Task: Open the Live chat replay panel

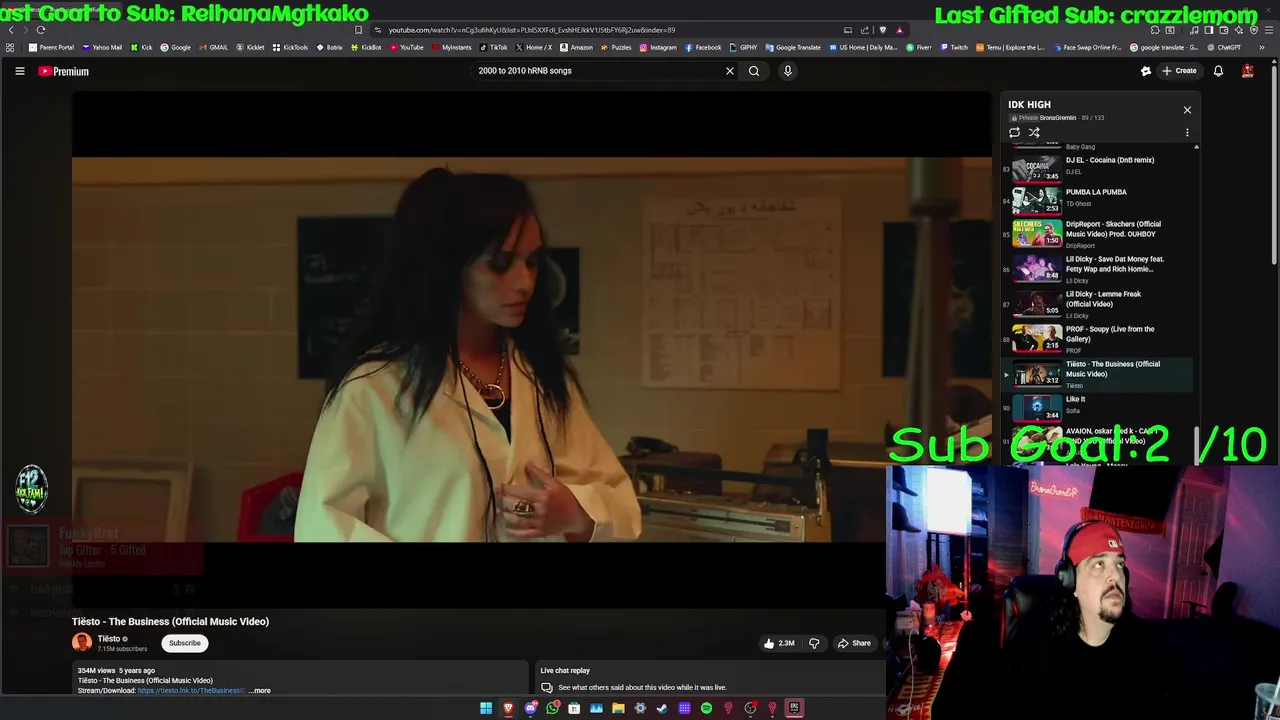Action: pyautogui.click(x=712, y=679)
